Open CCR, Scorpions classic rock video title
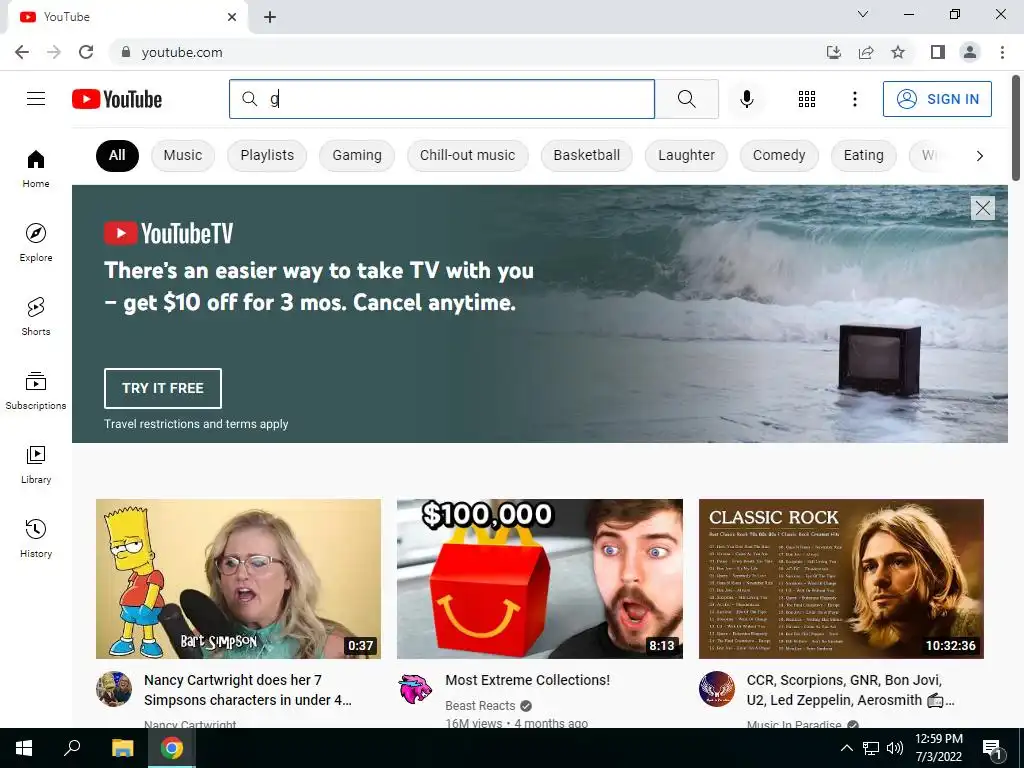 [850, 690]
